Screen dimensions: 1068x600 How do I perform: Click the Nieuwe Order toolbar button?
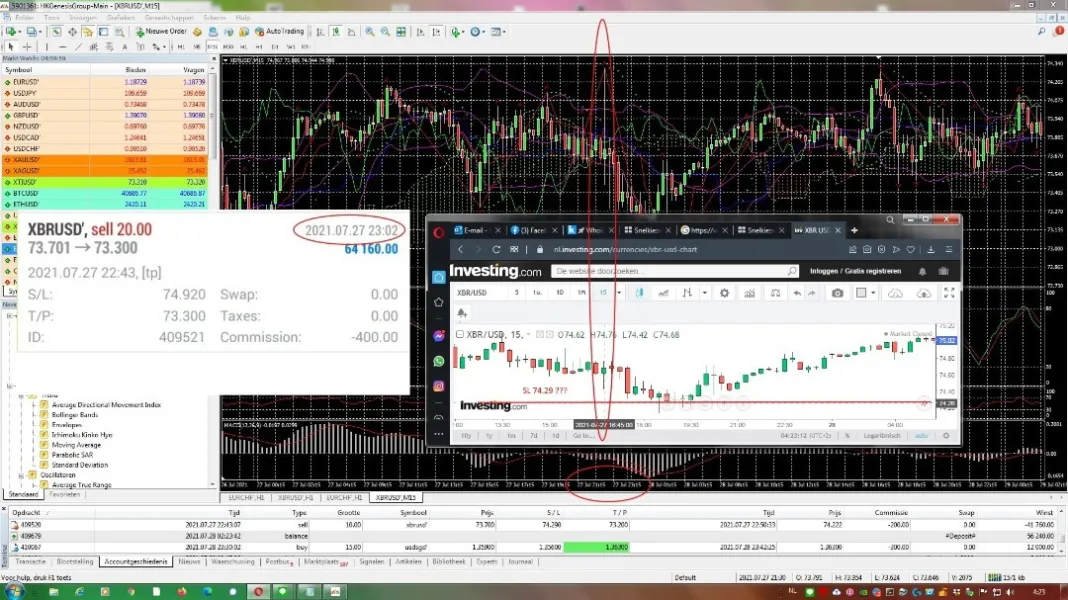pos(161,31)
